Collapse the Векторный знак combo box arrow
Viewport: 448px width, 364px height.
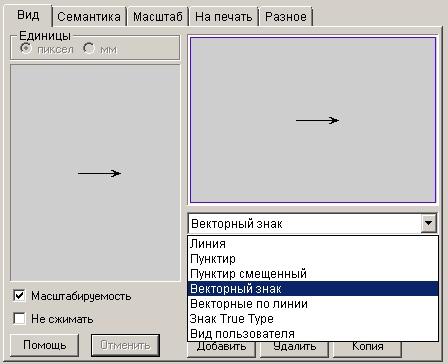(x=429, y=223)
